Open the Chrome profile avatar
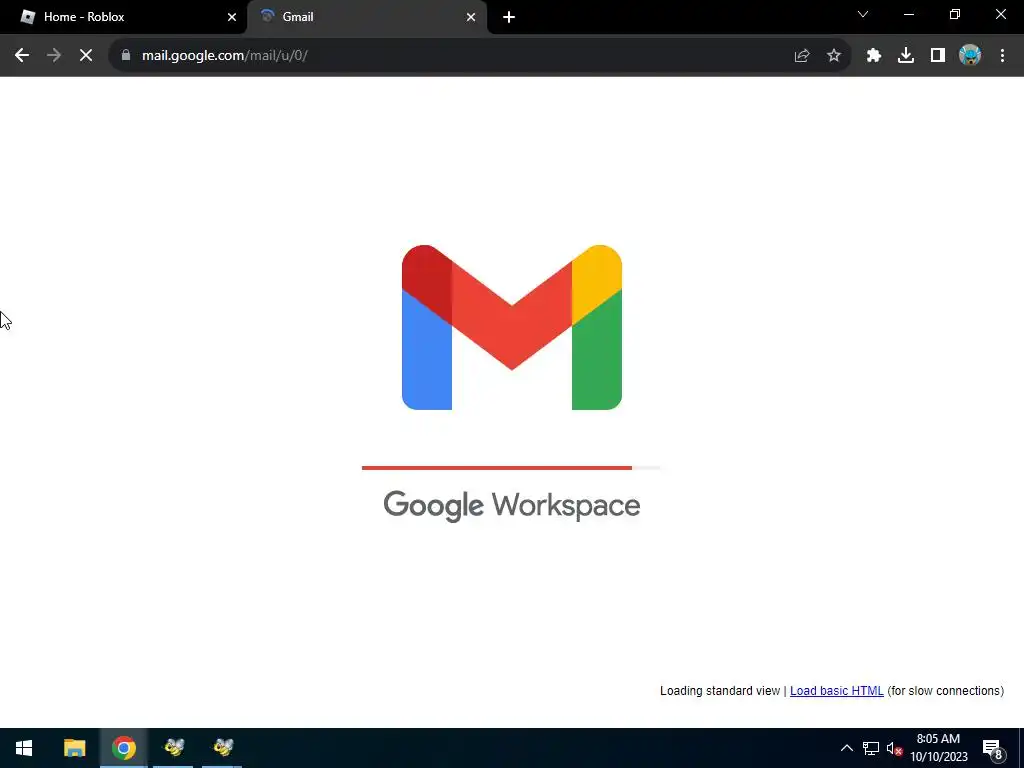Viewport: 1024px width, 768px height. [970, 56]
